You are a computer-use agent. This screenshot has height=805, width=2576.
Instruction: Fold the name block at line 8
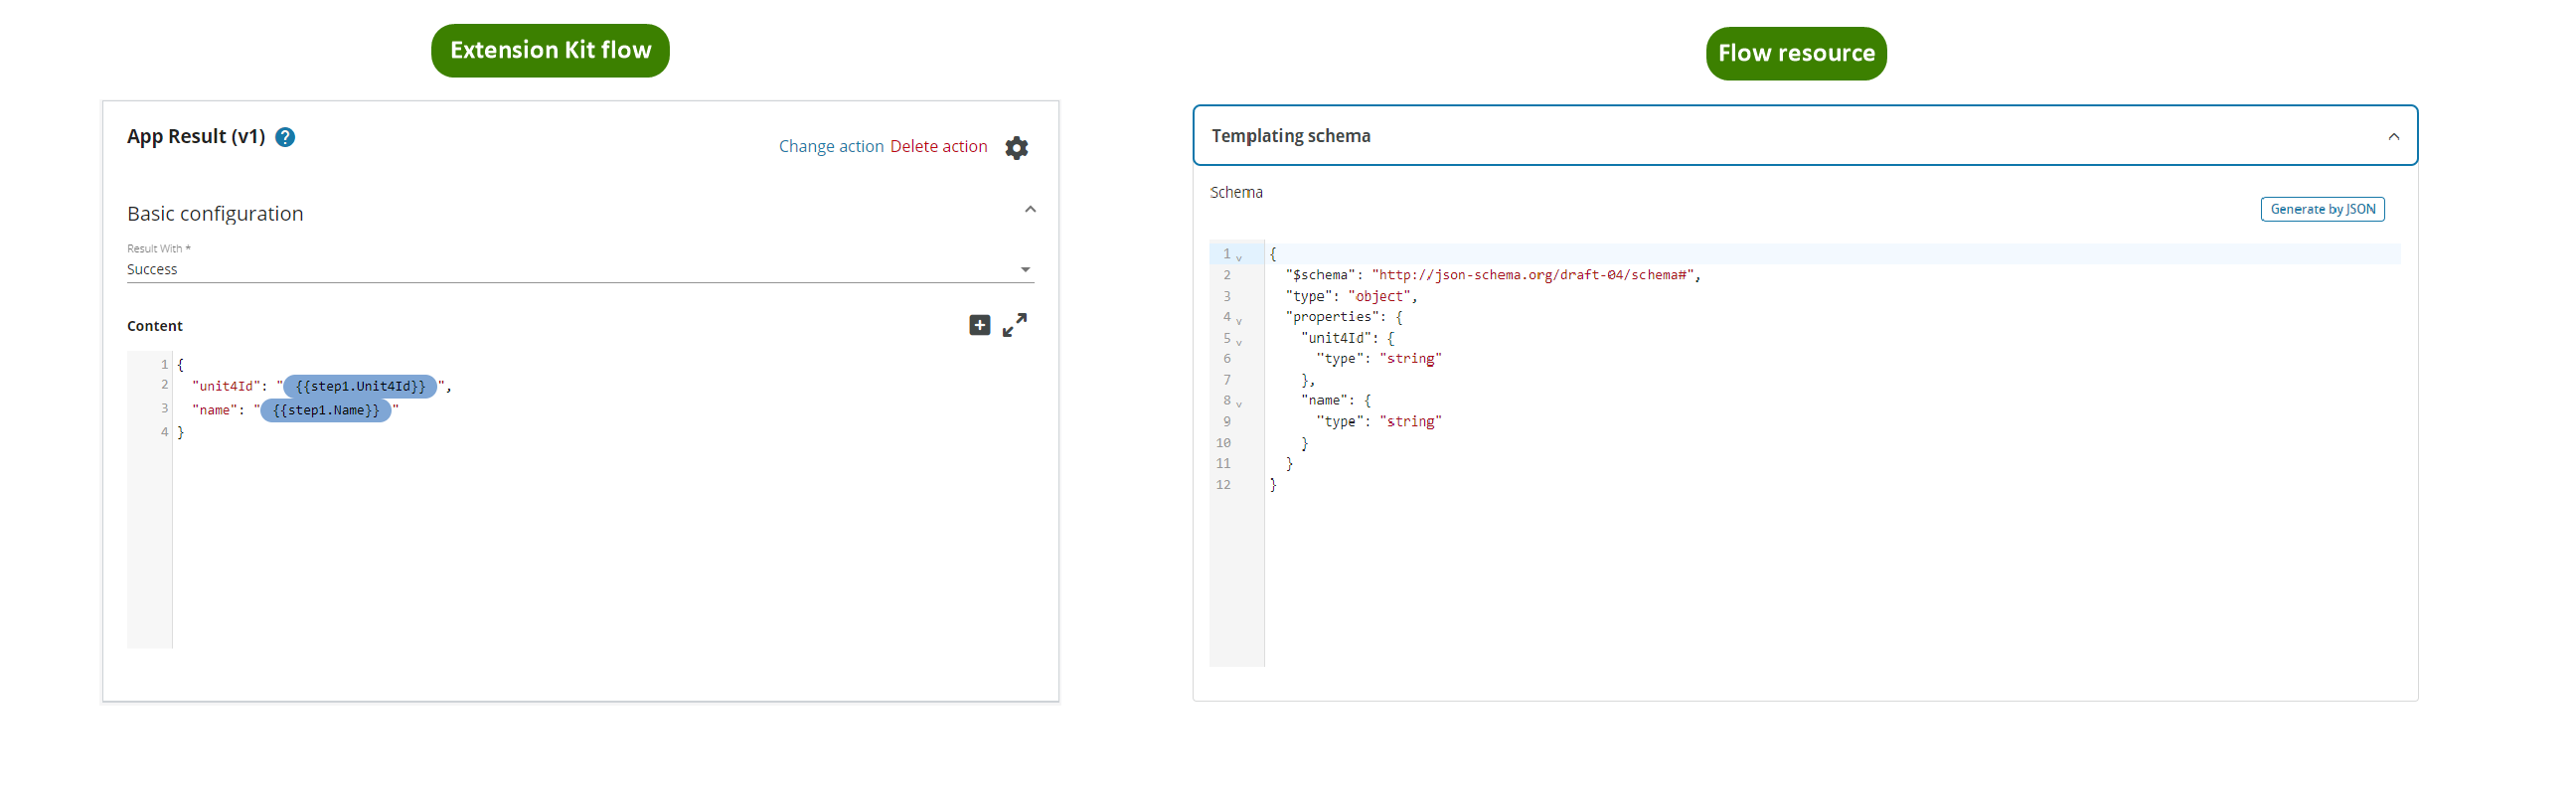coord(1239,404)
